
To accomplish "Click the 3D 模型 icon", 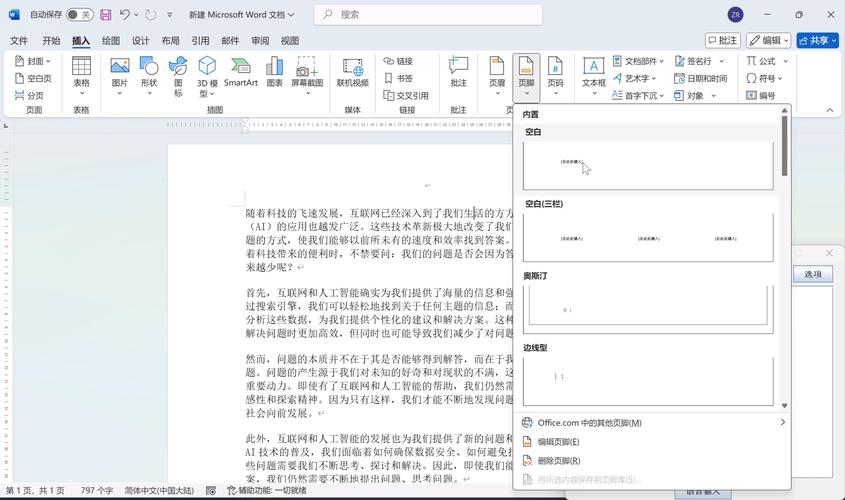I will [207, 66].
